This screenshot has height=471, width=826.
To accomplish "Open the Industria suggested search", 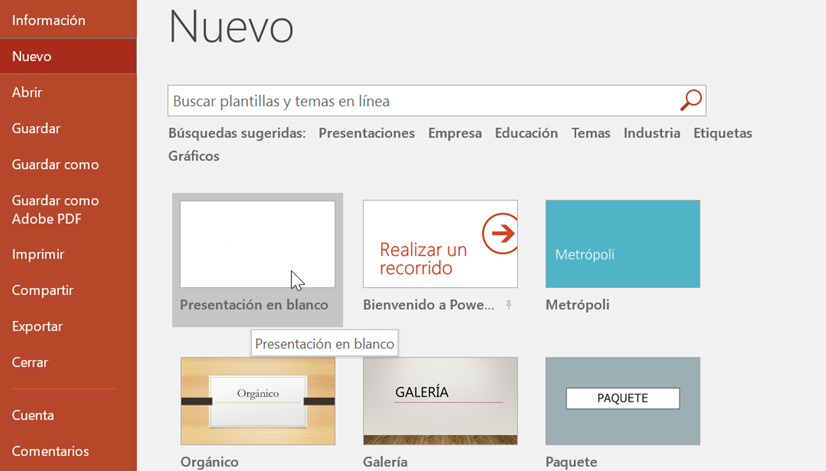I will [x=652, y=133].
